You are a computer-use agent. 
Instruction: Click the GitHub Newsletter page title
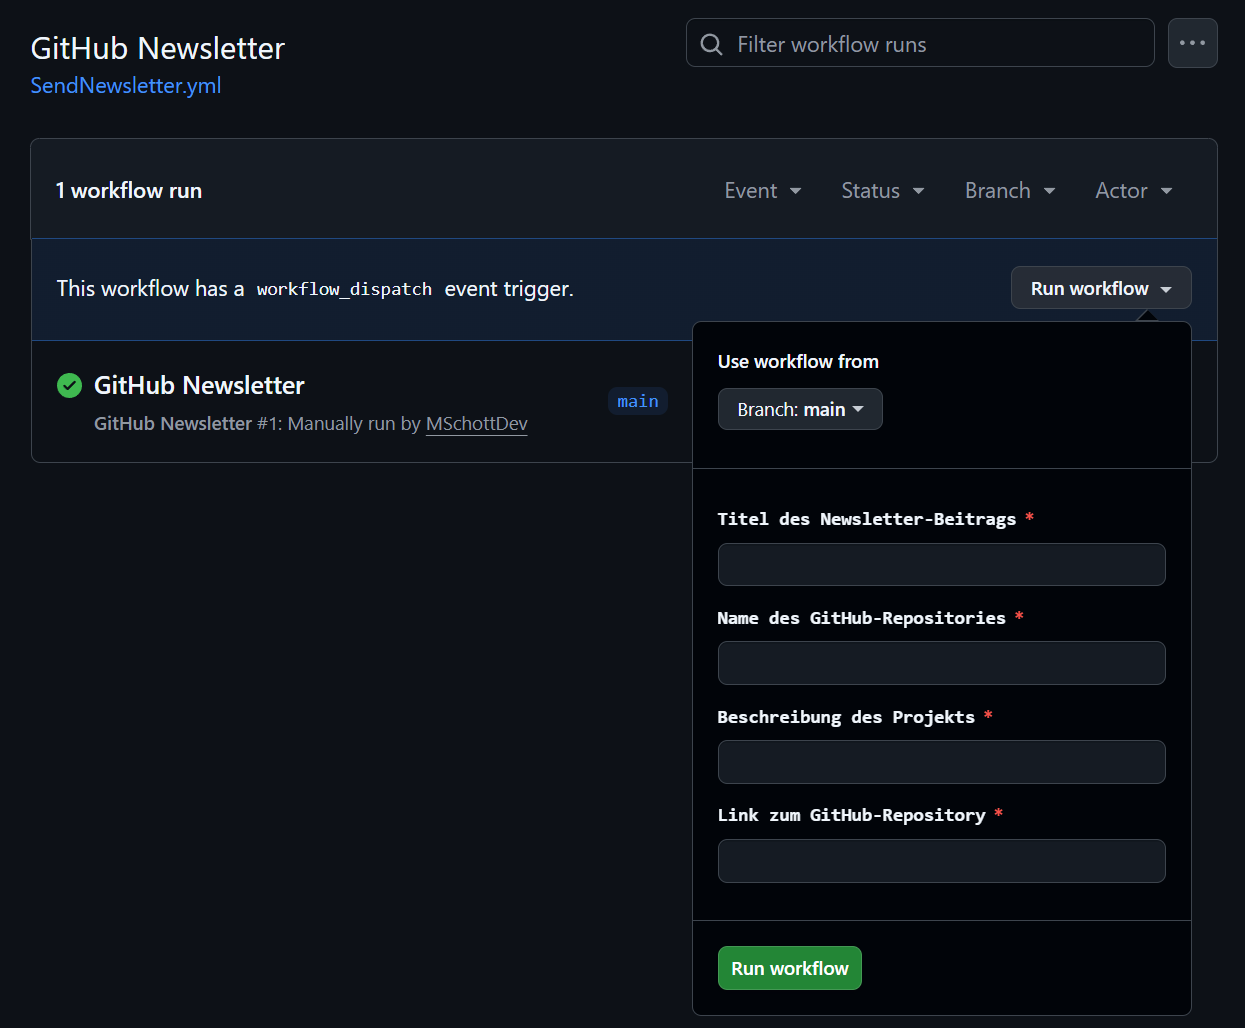coord(158,48)
